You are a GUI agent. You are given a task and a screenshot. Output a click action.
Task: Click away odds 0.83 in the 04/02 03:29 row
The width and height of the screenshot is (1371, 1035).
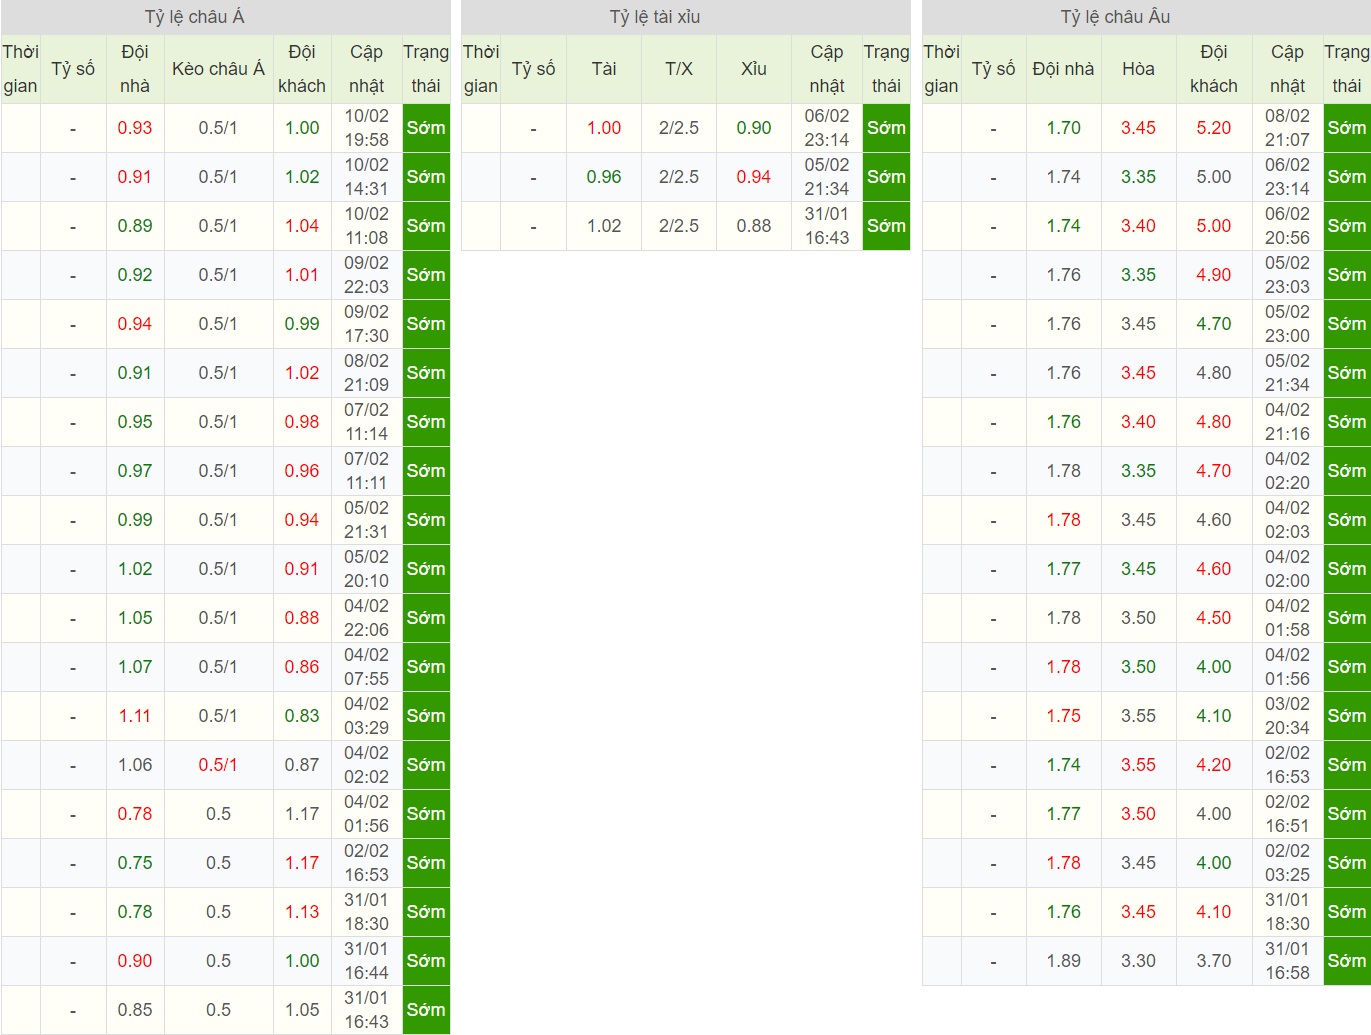pos(302,716)
